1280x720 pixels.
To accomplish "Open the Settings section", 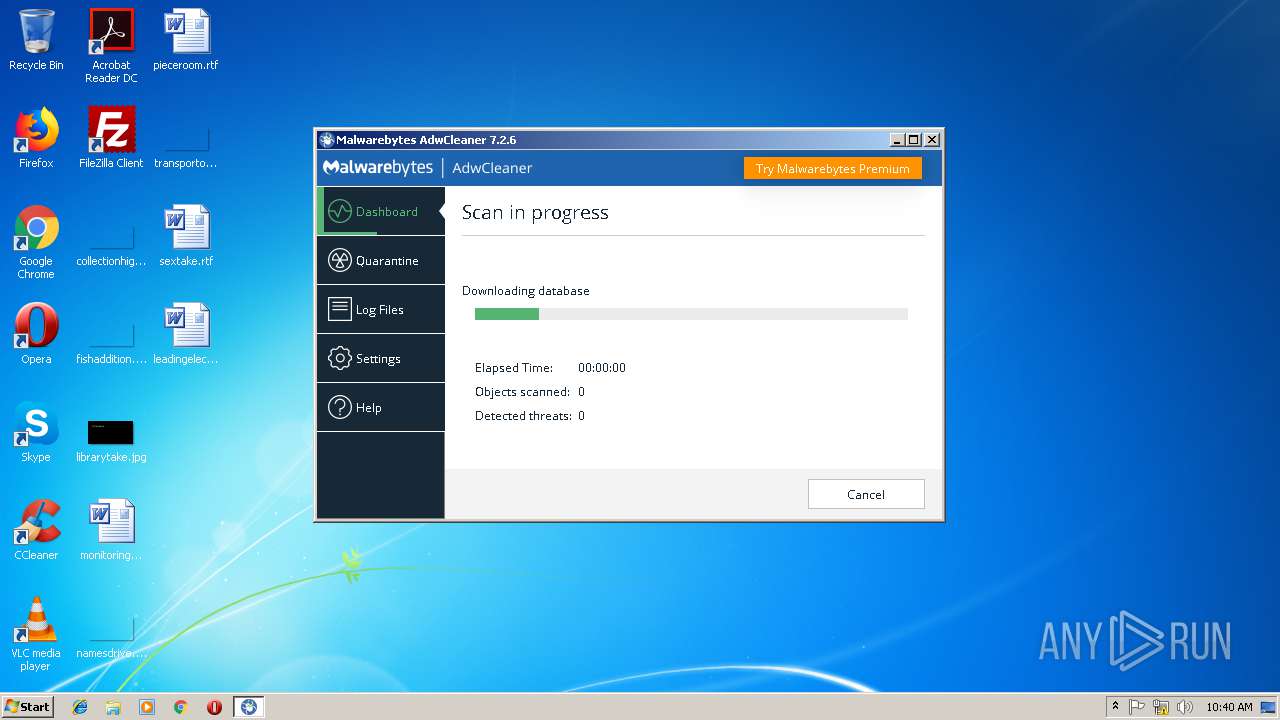I will (381, 358).
